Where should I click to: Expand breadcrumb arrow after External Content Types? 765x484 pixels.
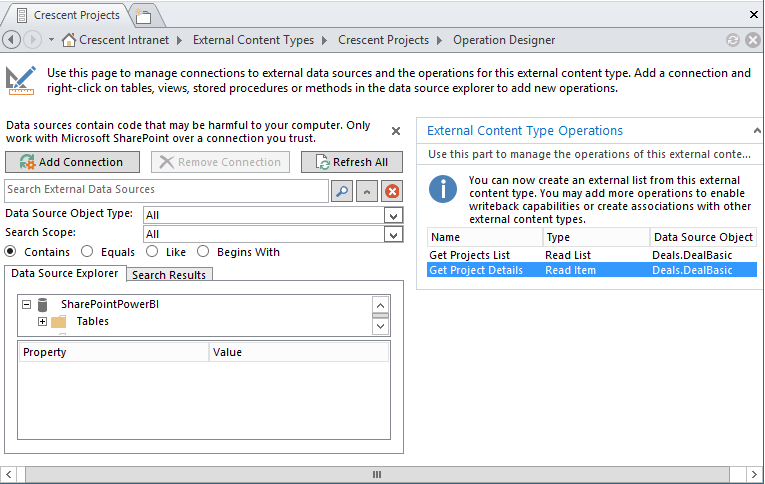pos(324,40)
